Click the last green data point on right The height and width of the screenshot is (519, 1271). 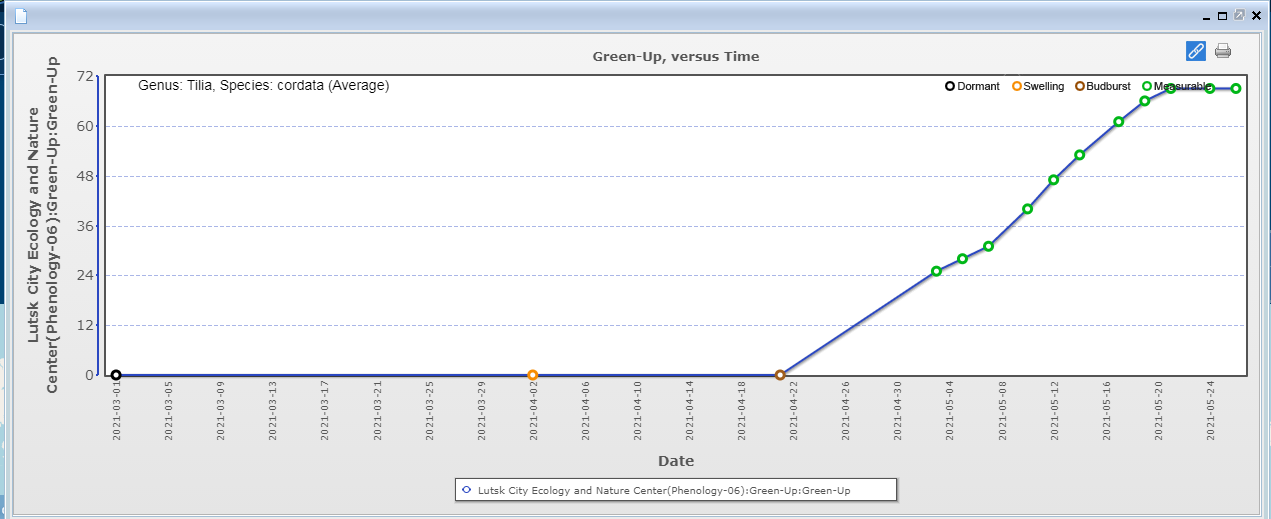pos(1236,88)
